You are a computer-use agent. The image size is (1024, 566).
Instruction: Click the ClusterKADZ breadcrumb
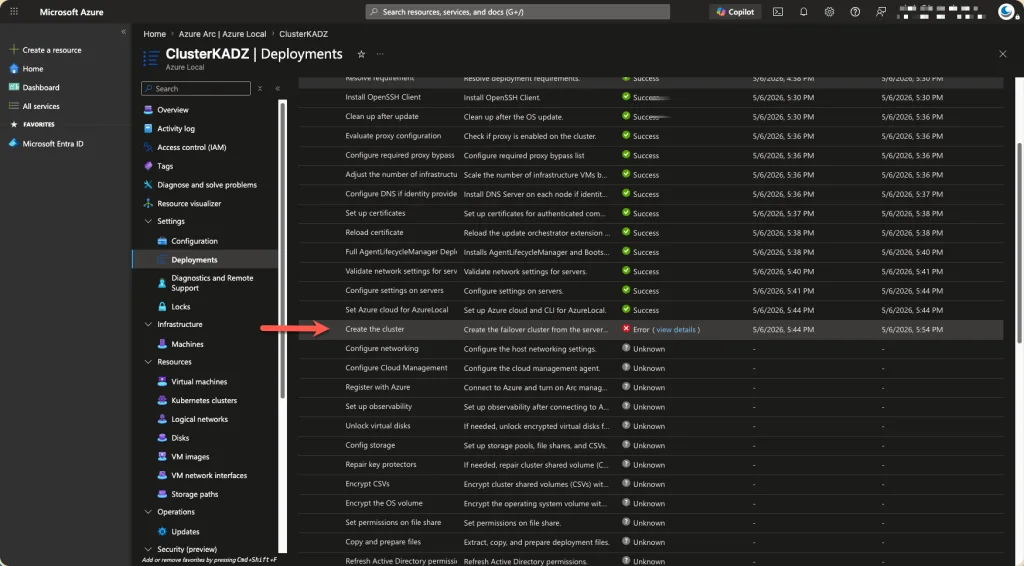304,34
